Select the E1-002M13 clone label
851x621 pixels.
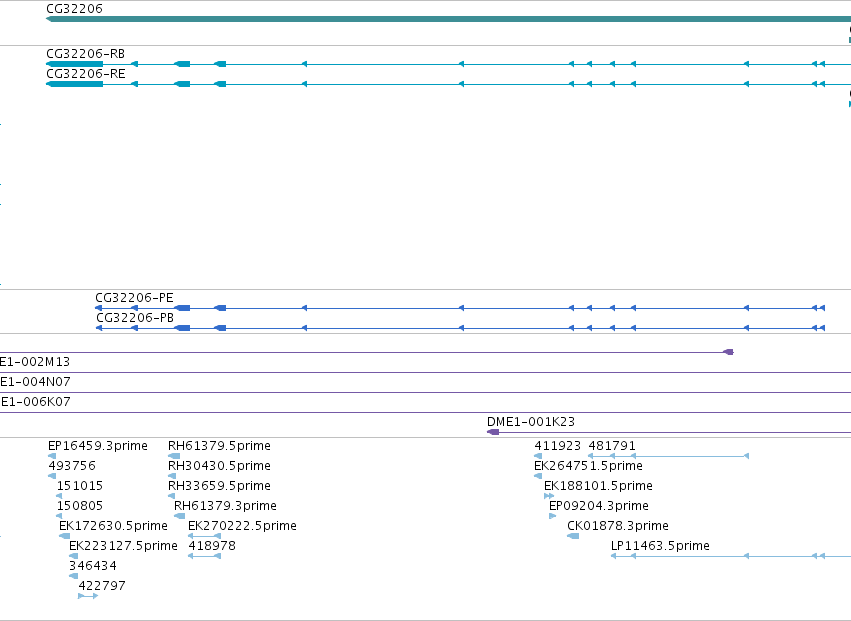point(35,362)
